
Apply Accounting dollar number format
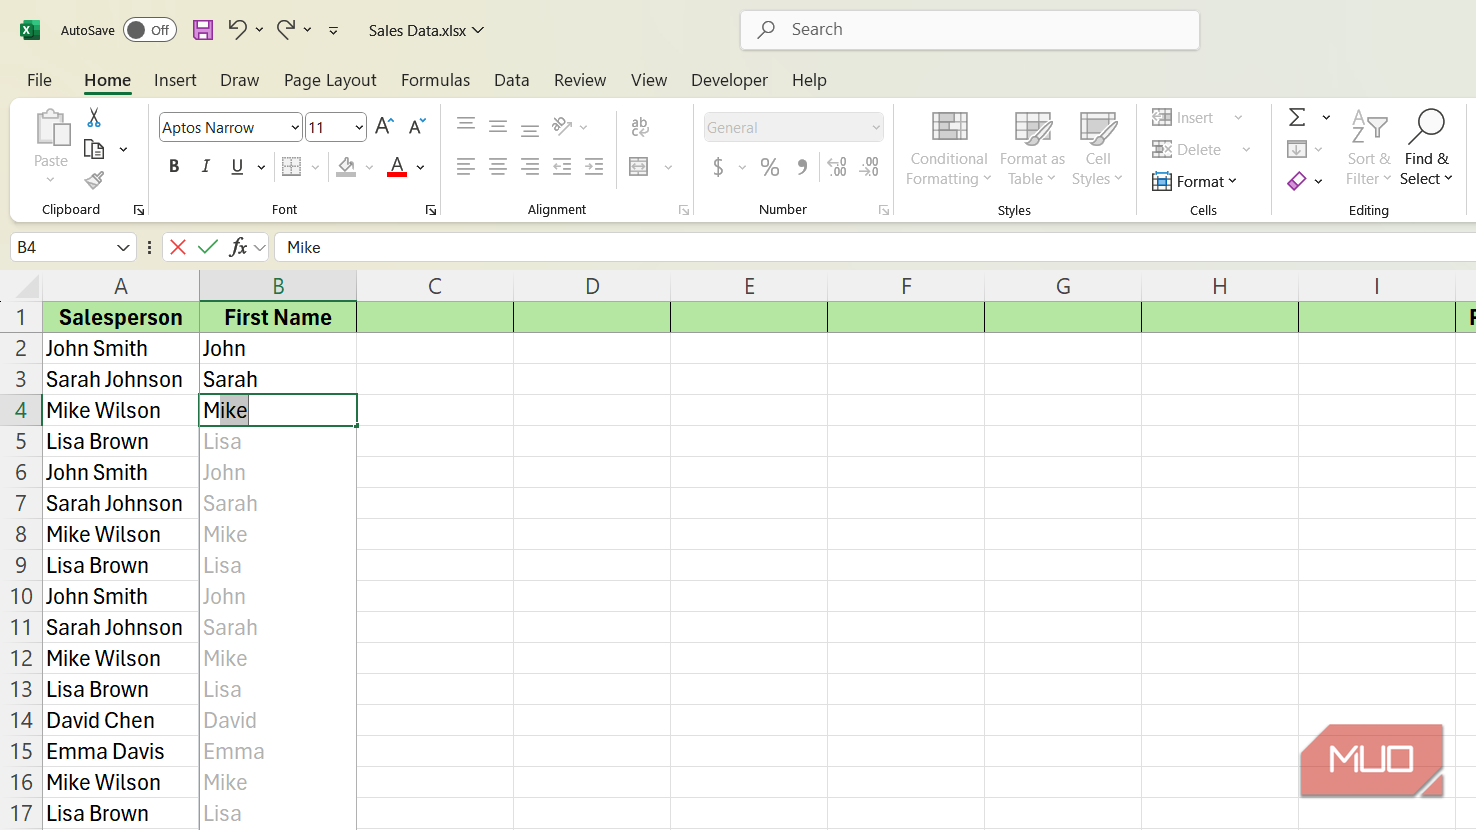pos(718,167)
